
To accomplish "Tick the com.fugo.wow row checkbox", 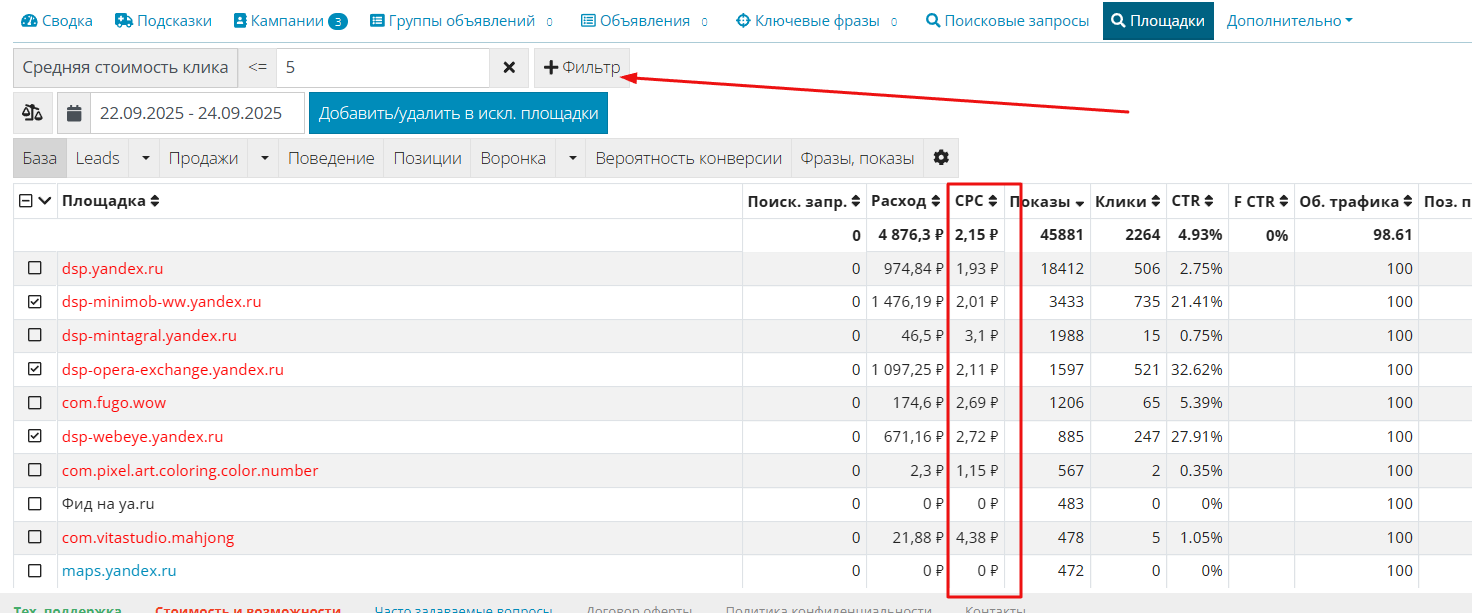I will tap(35, 403).
